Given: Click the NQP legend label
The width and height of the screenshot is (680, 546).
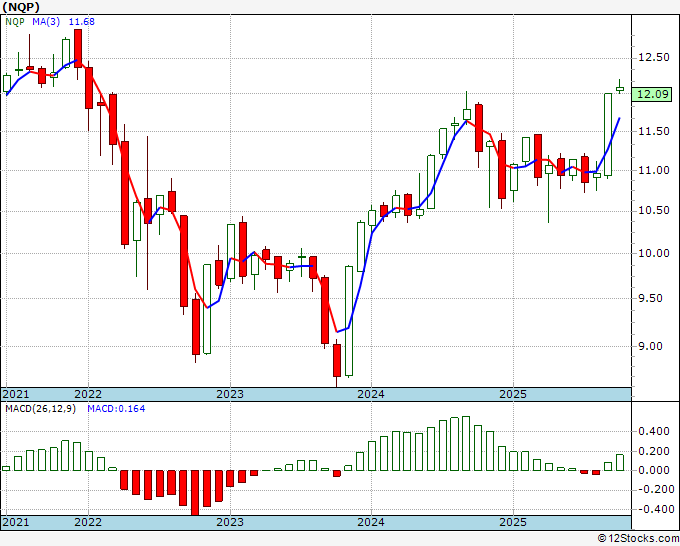Looking at the screenshot, I should 15,22.
